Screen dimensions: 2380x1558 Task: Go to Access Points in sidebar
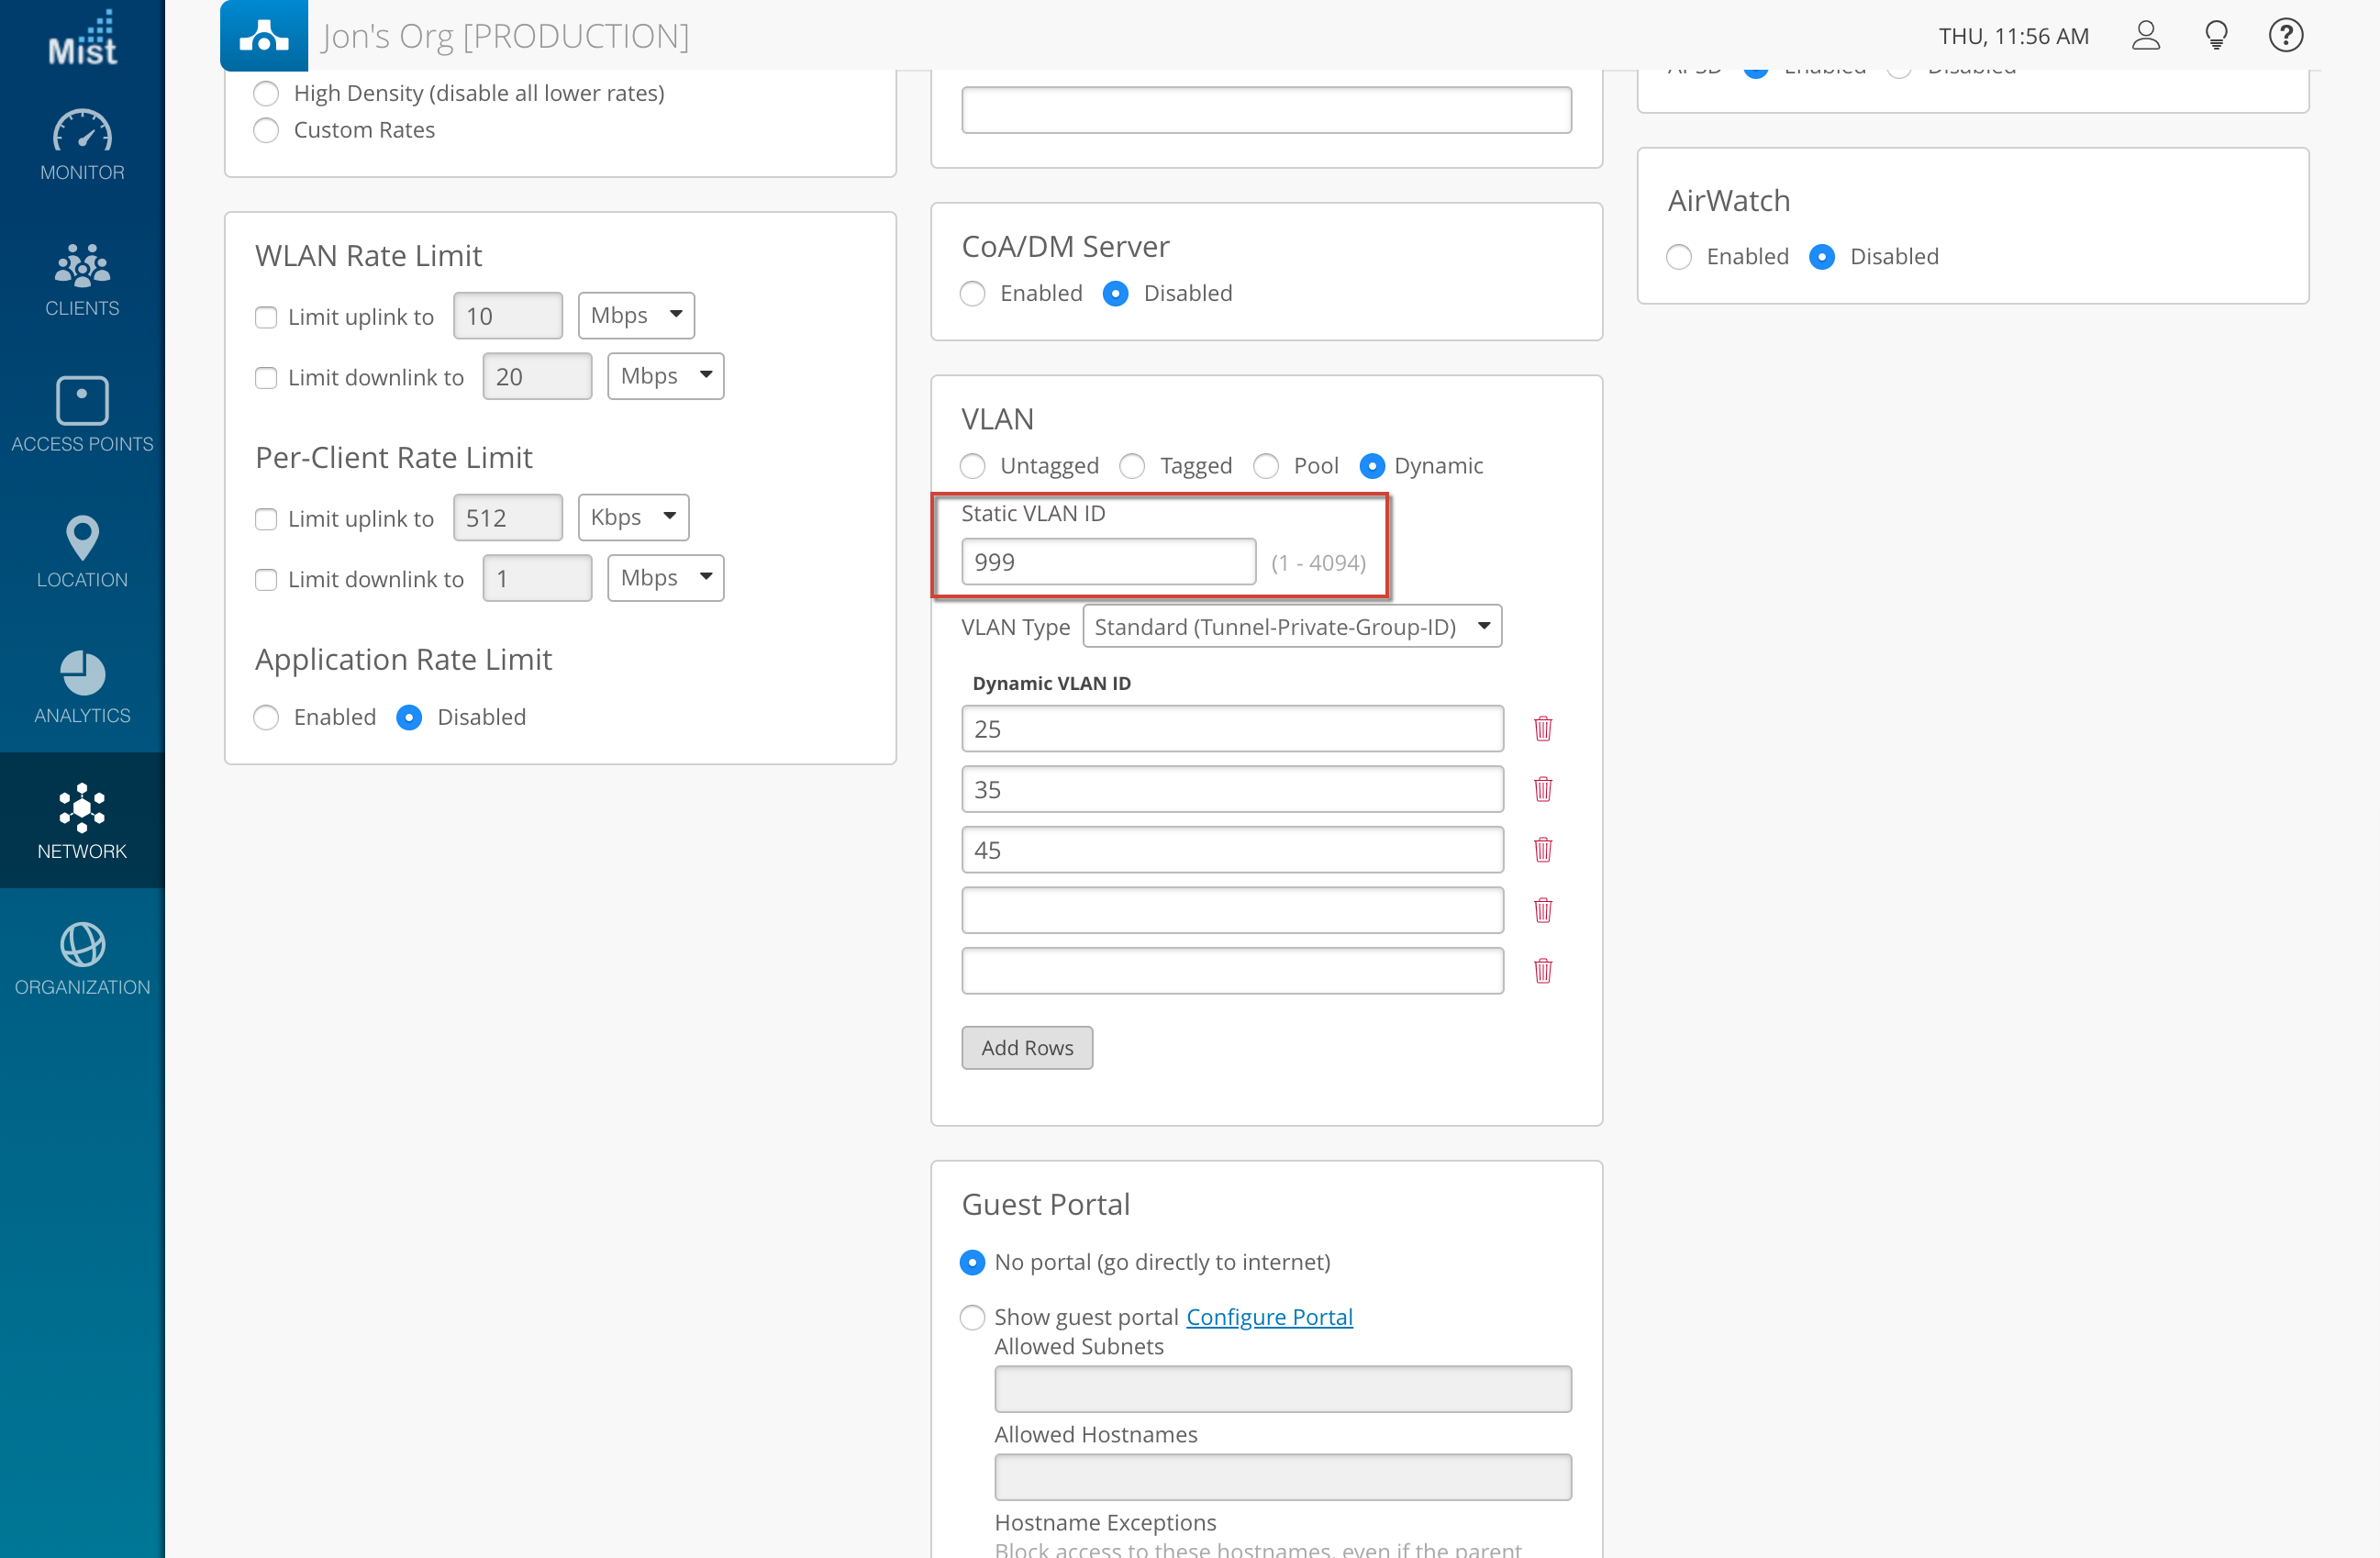coord(82,414)
